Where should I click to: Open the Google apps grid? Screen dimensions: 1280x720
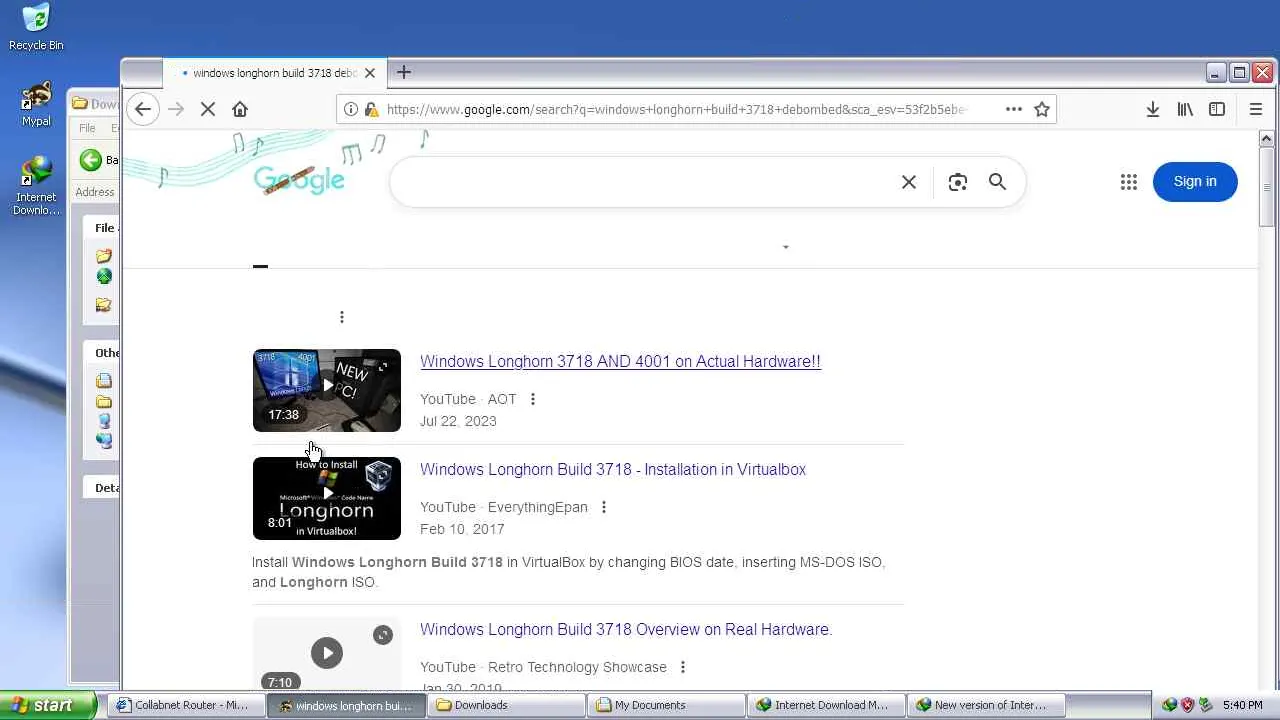[1129, 182]
